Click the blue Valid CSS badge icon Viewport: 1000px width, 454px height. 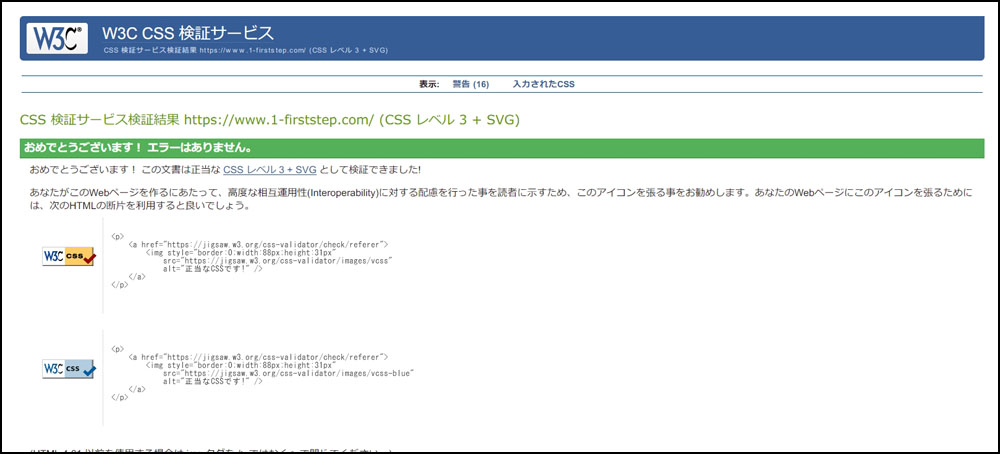coord(69,369)
